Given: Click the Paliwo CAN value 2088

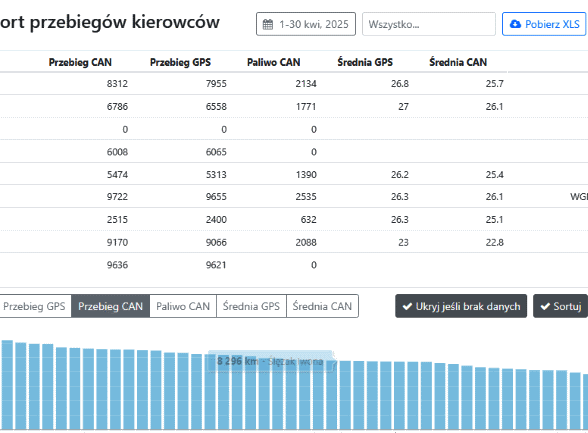Looking at the screenshot, I should point(306,243).
